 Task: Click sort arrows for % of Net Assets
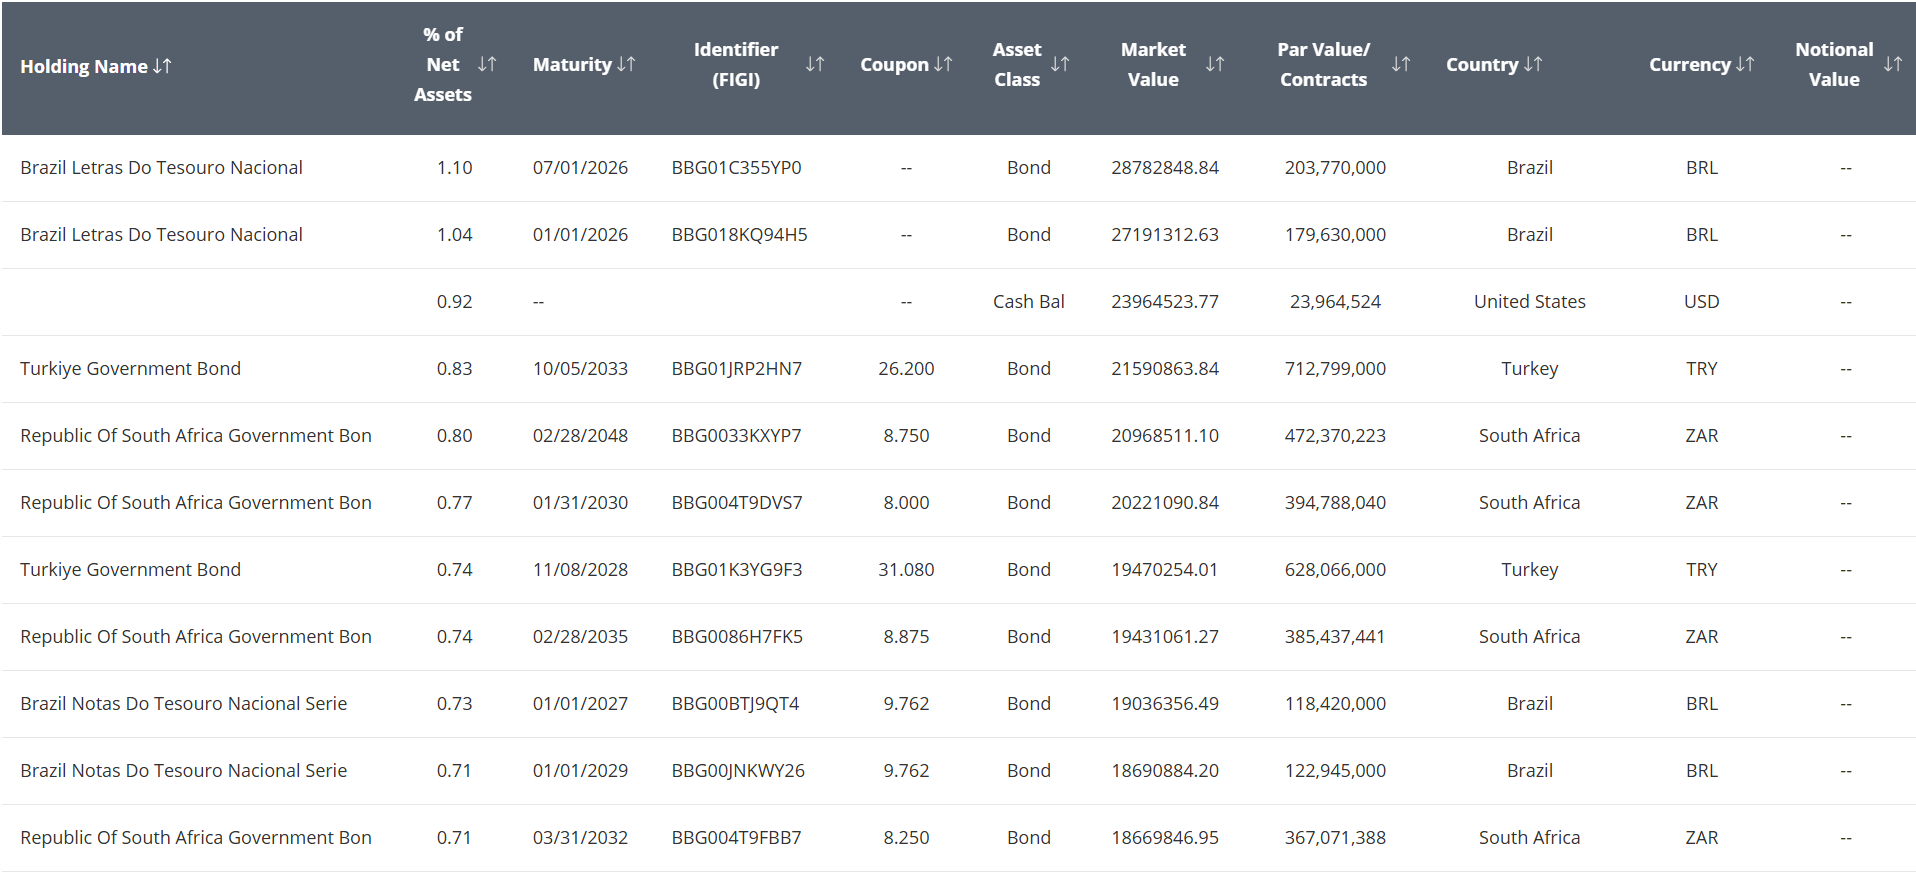tap(487, 64)
